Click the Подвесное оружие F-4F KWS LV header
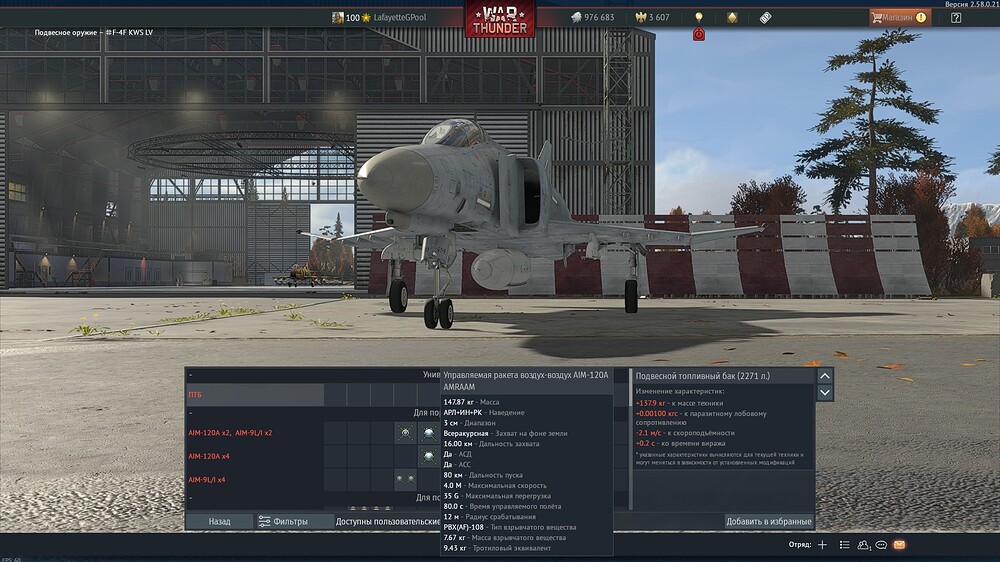The image size is (1000, 562). (x=94, y=32)
